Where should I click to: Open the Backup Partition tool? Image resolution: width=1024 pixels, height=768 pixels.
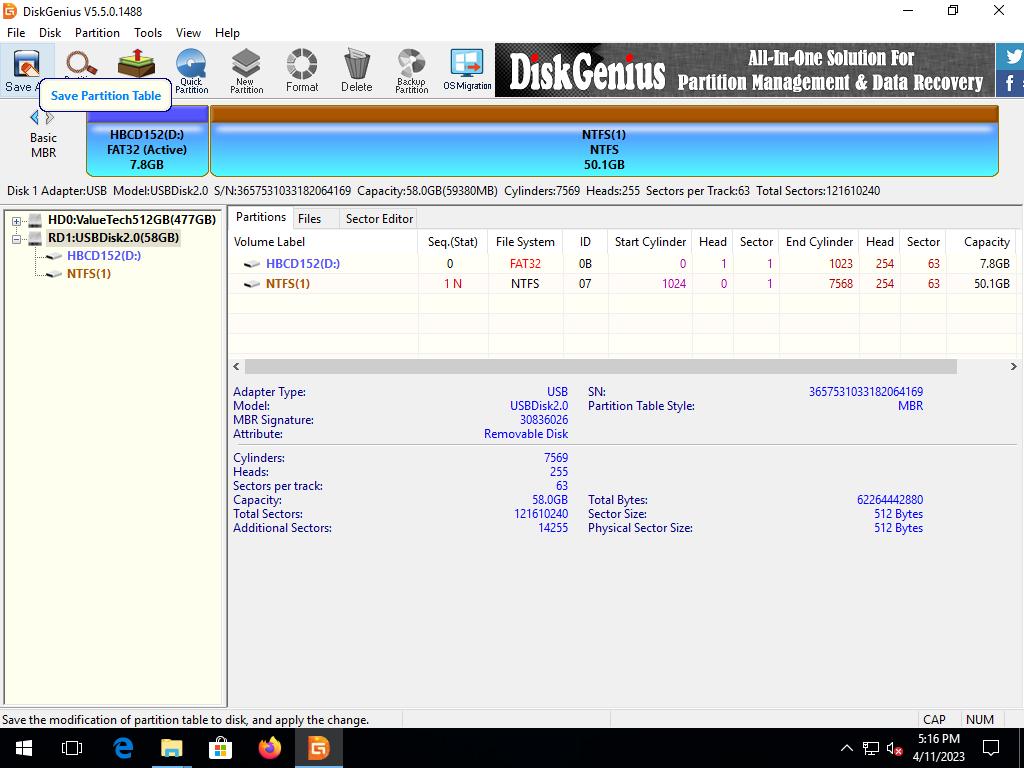click(411, 71)
